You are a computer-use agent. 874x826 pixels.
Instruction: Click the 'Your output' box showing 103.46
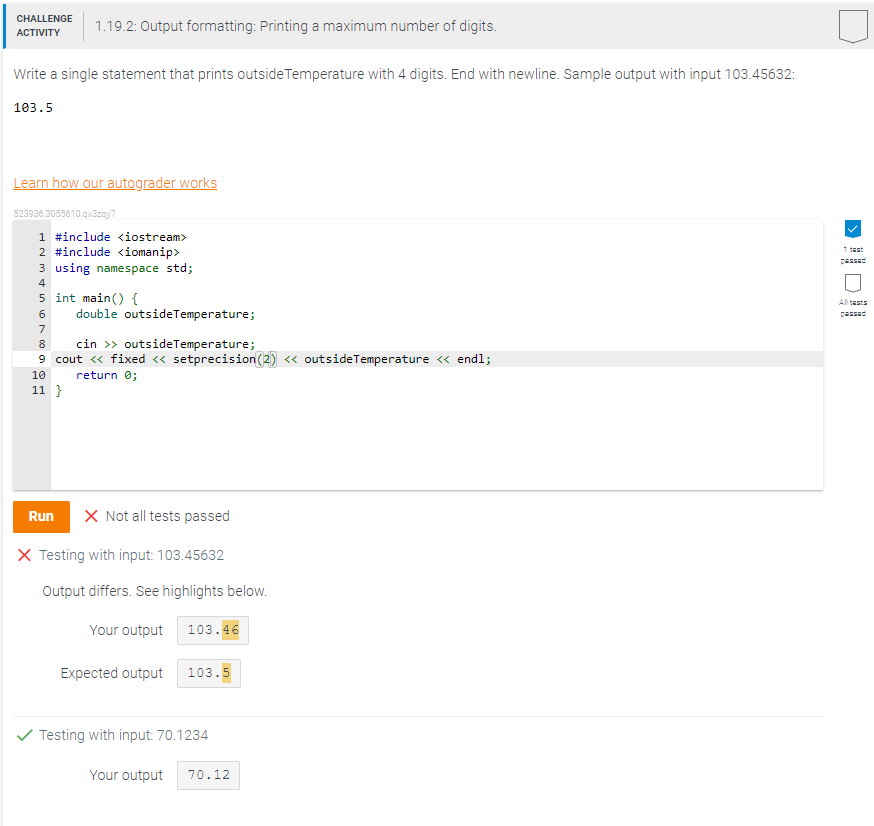tap(212, 630)
